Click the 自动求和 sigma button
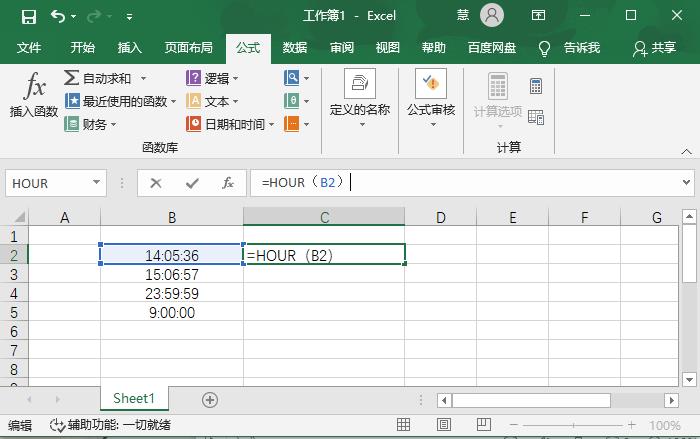This screenshot has height=439, width=700. (x=98, y=78)
